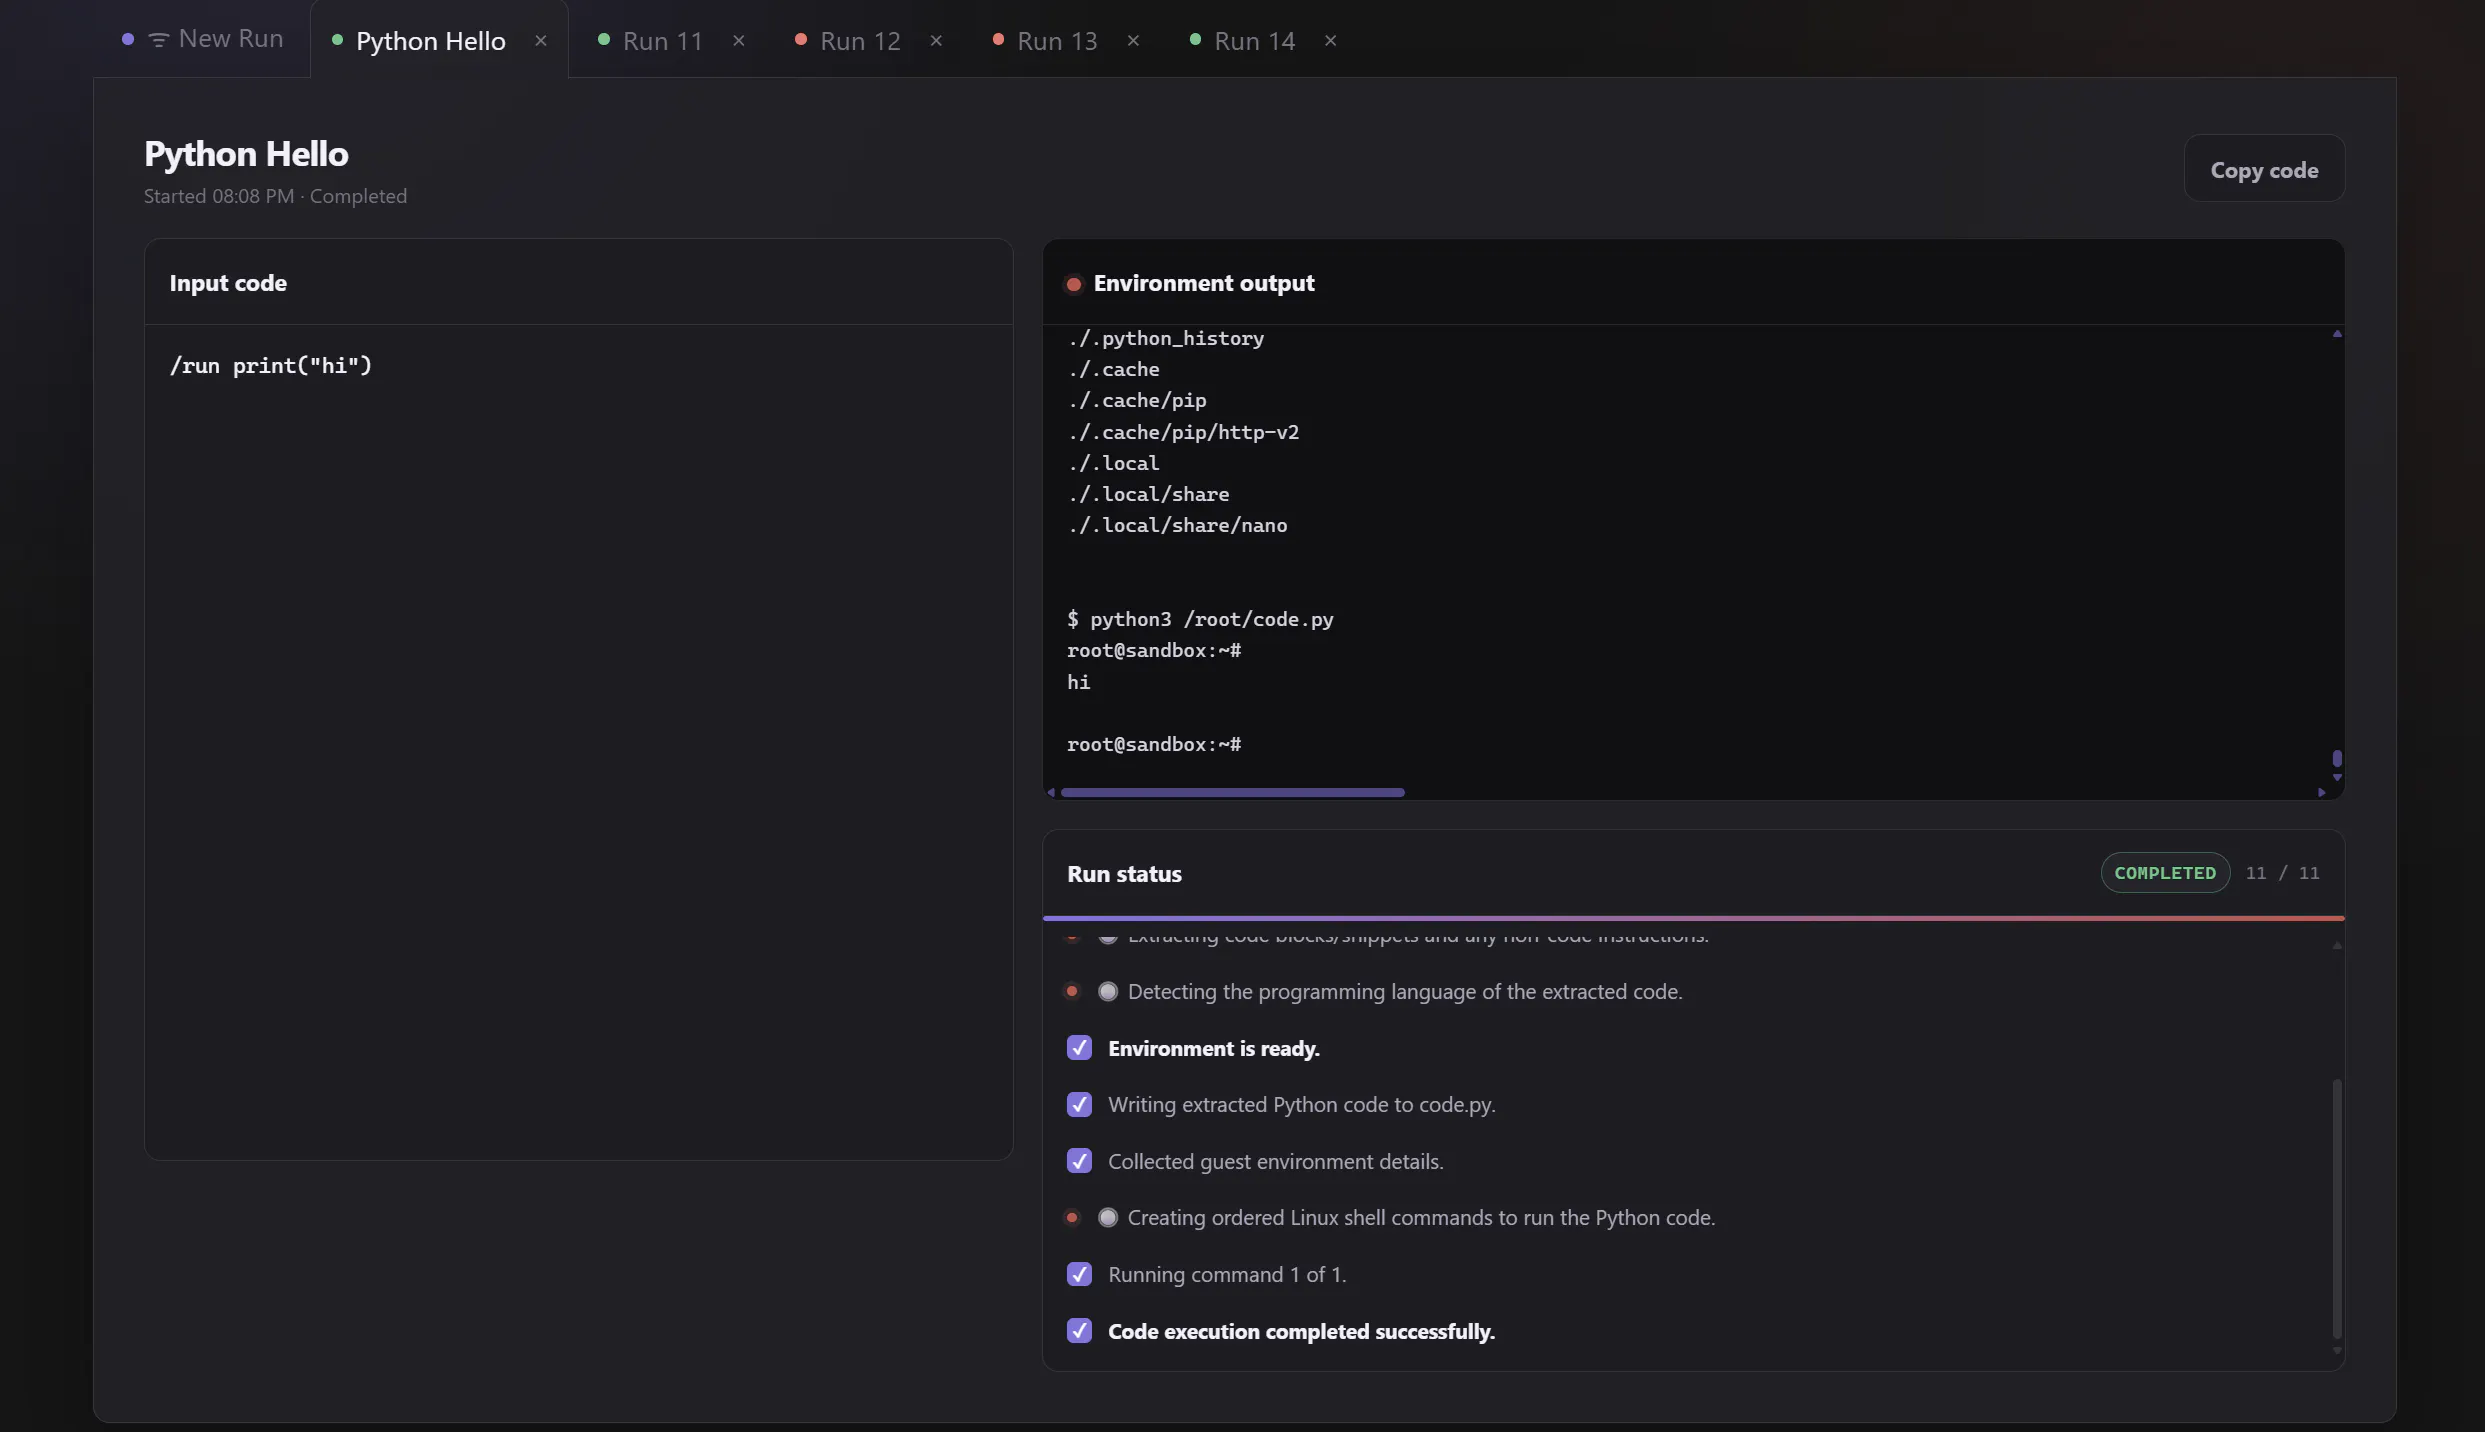Image resolution: width=2485 pixels, height=1432 pixels.
Task: Switch to the Run 11 tab
Action: point(651,41)
